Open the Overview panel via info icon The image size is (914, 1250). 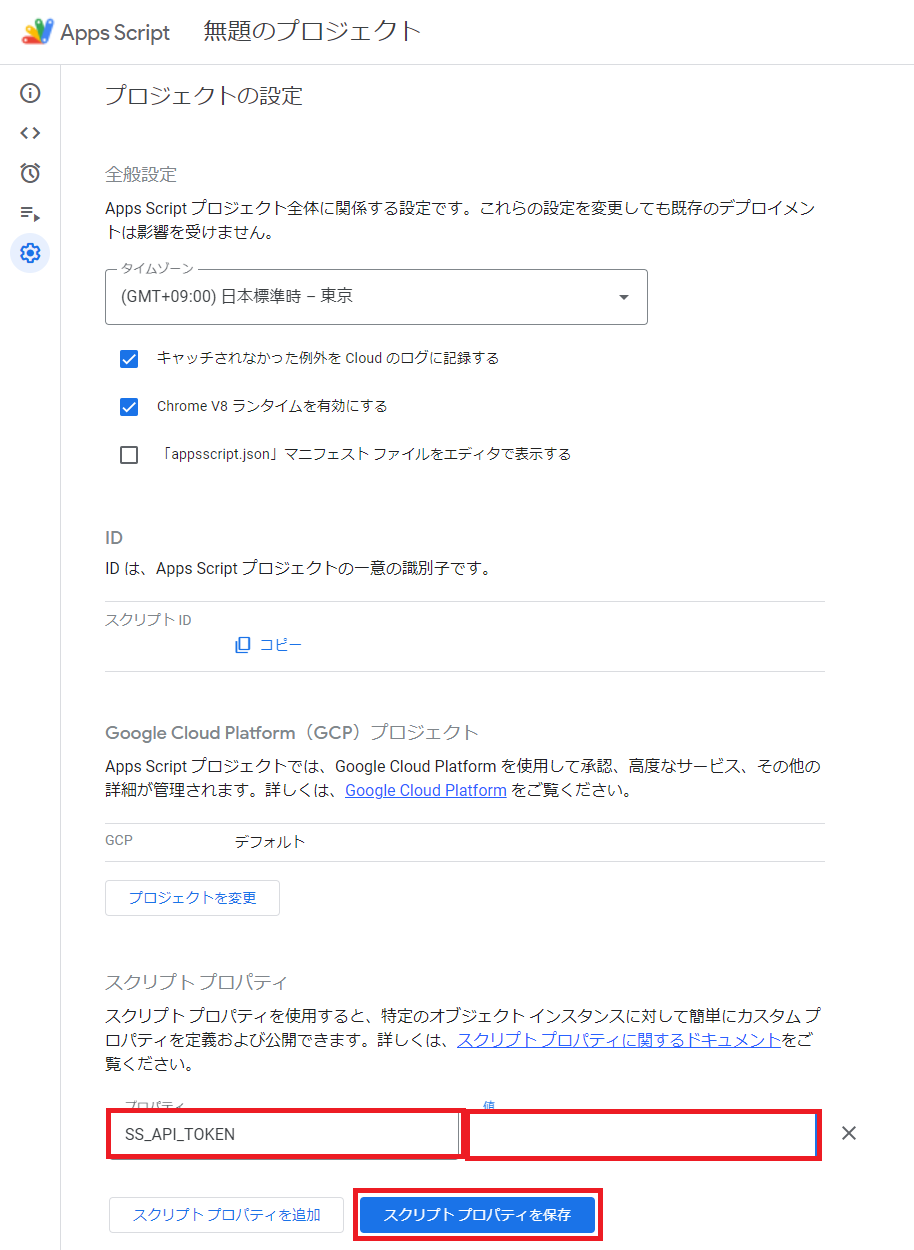pyautogui.click(x=30, y=93)
